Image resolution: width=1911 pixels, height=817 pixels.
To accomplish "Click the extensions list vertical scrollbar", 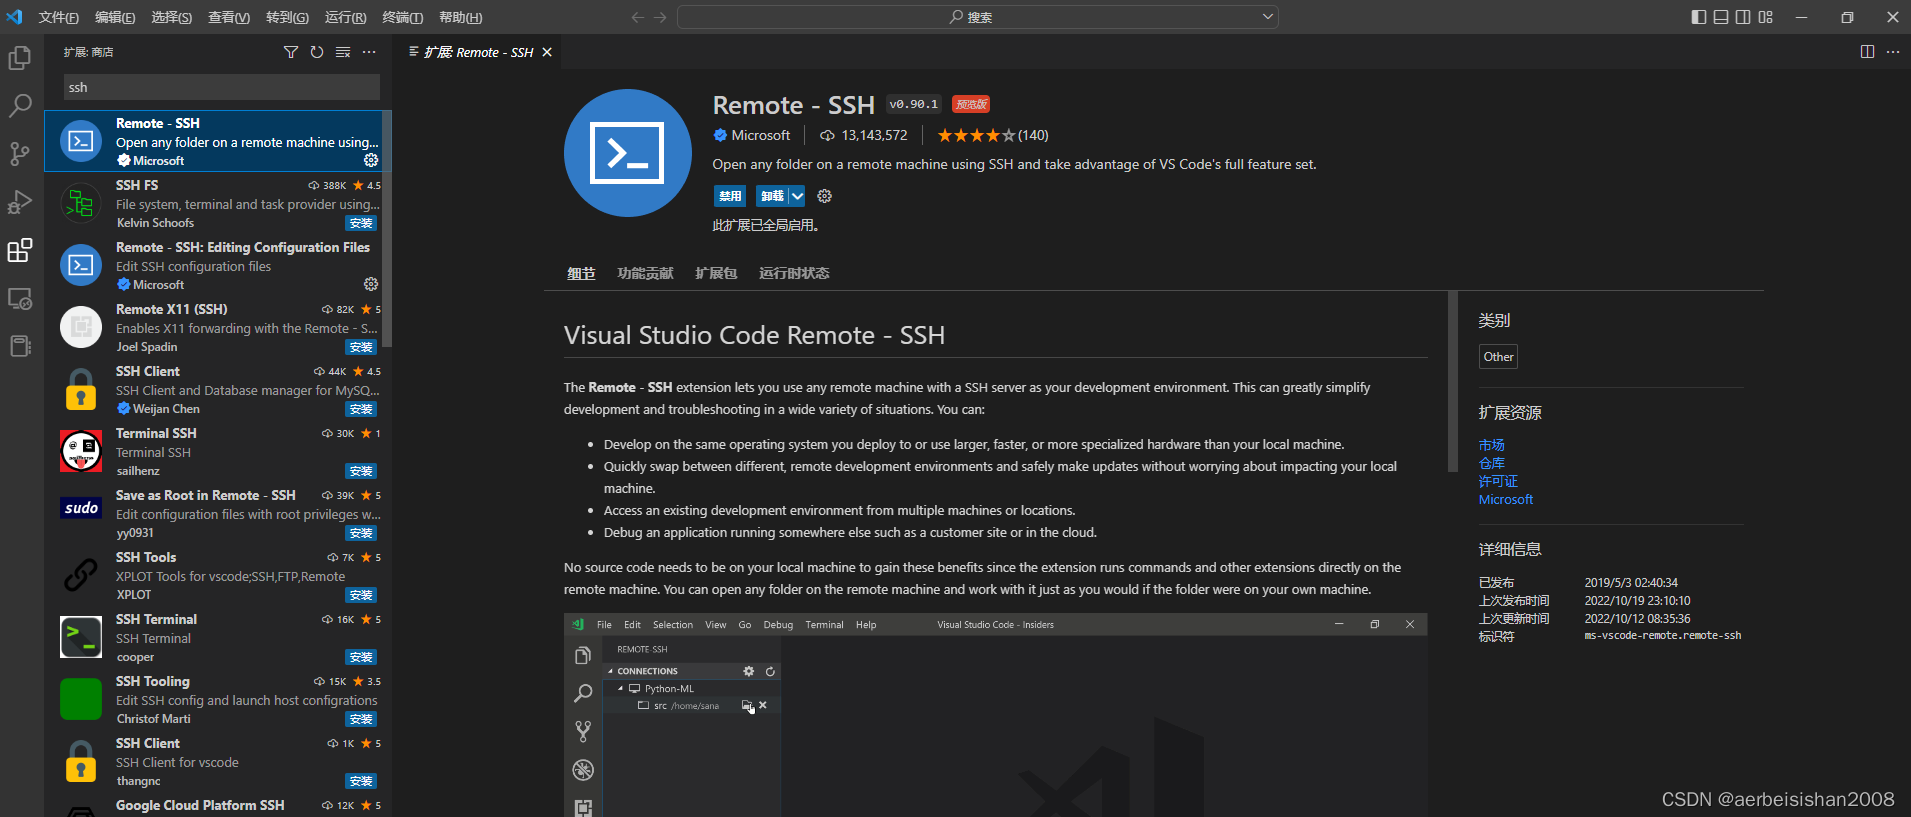I will 387,229.
